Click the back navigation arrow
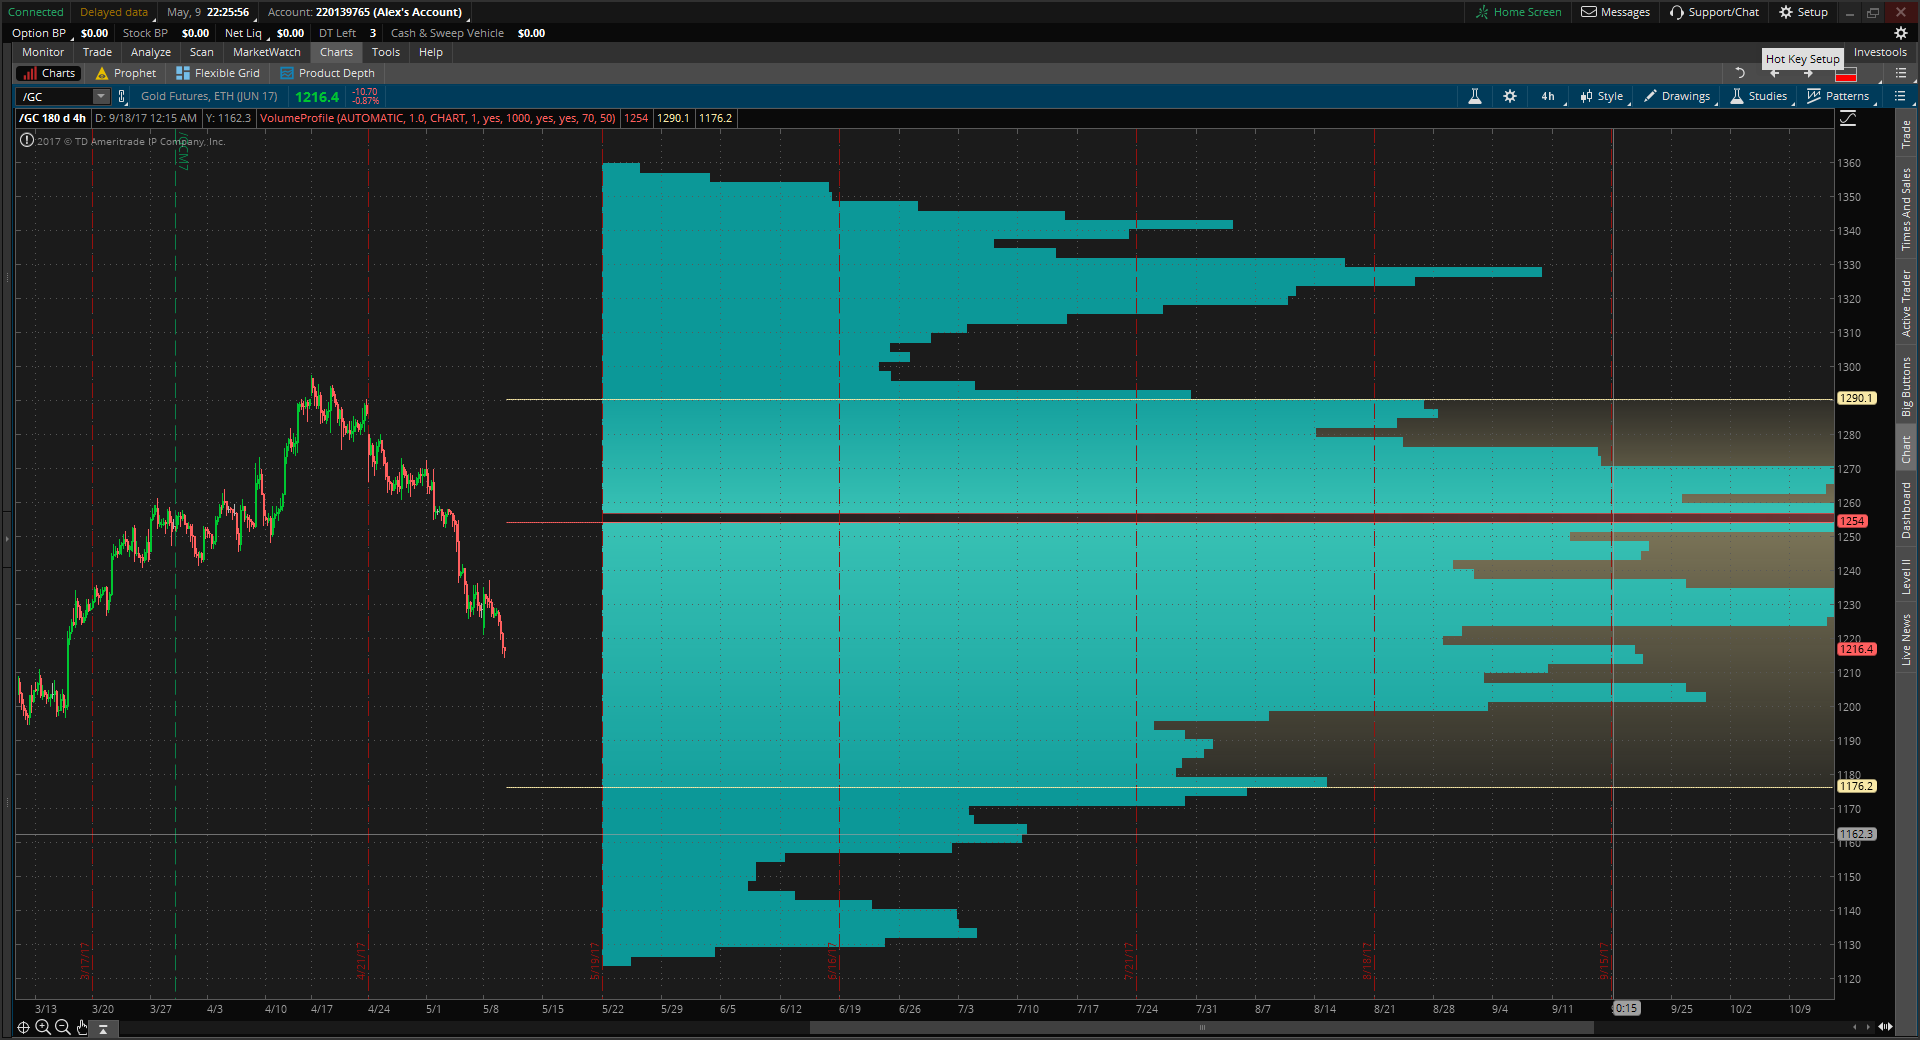 1775,74
